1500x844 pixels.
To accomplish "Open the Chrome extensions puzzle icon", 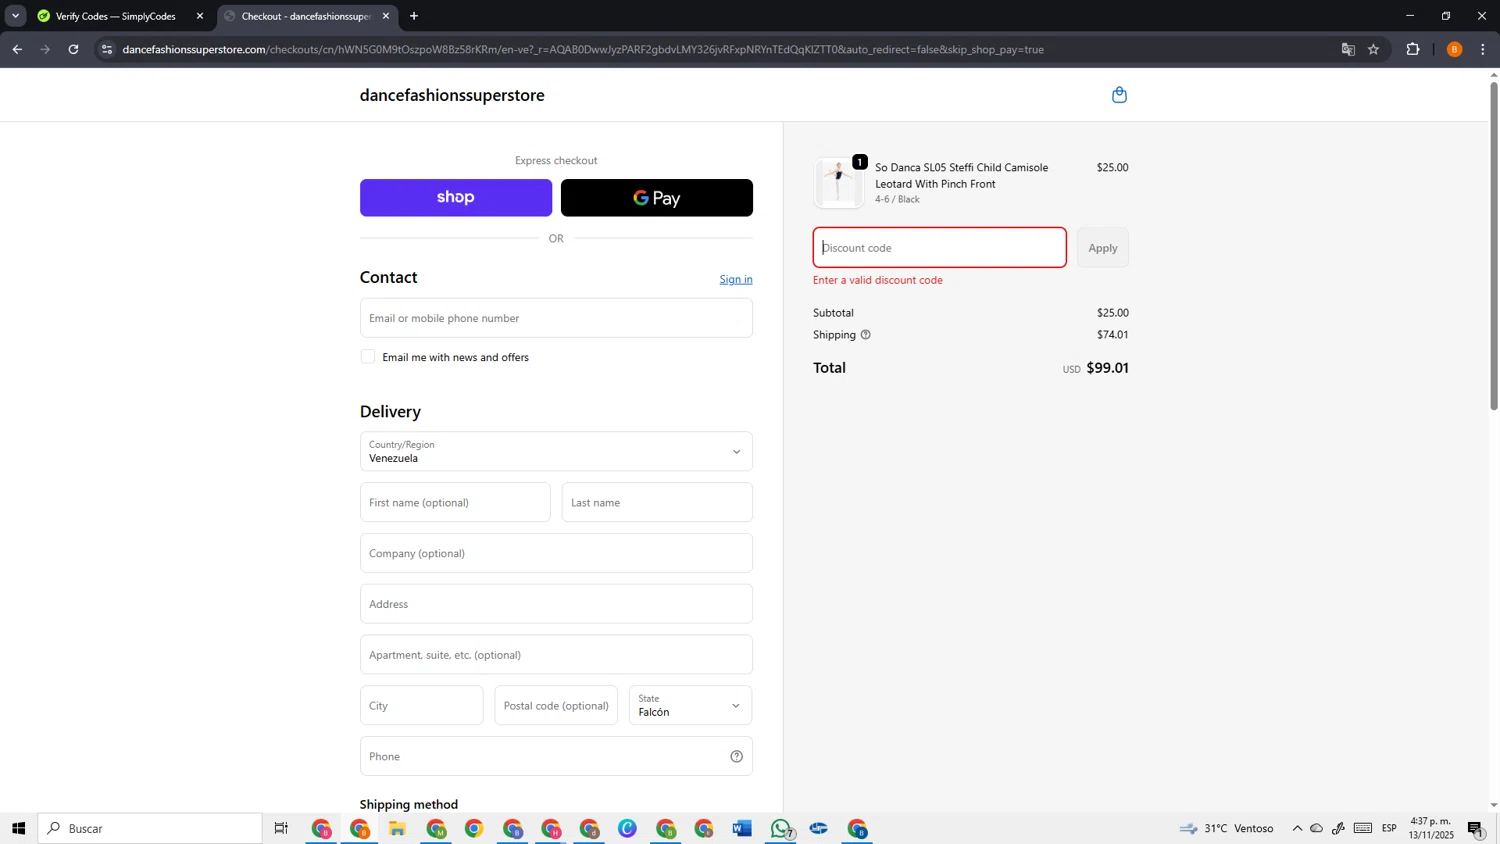I will pos(1413,49).
